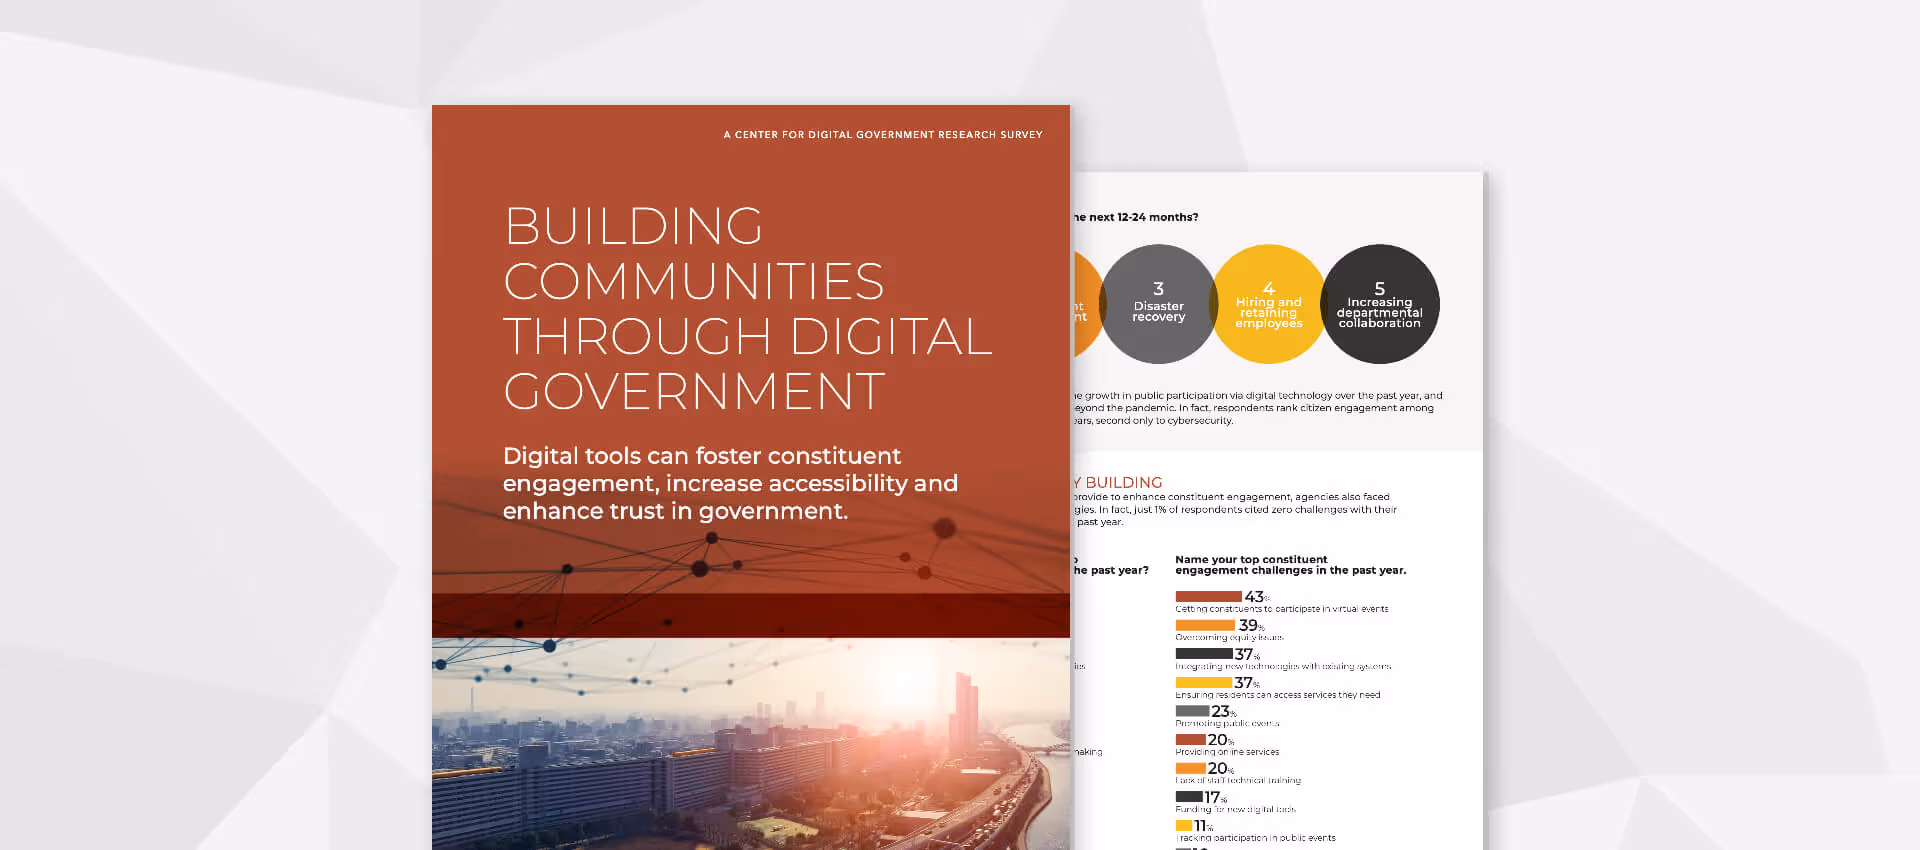
Task: Click the 'Lack of staff technical training' label
Action: point(1238,781)
